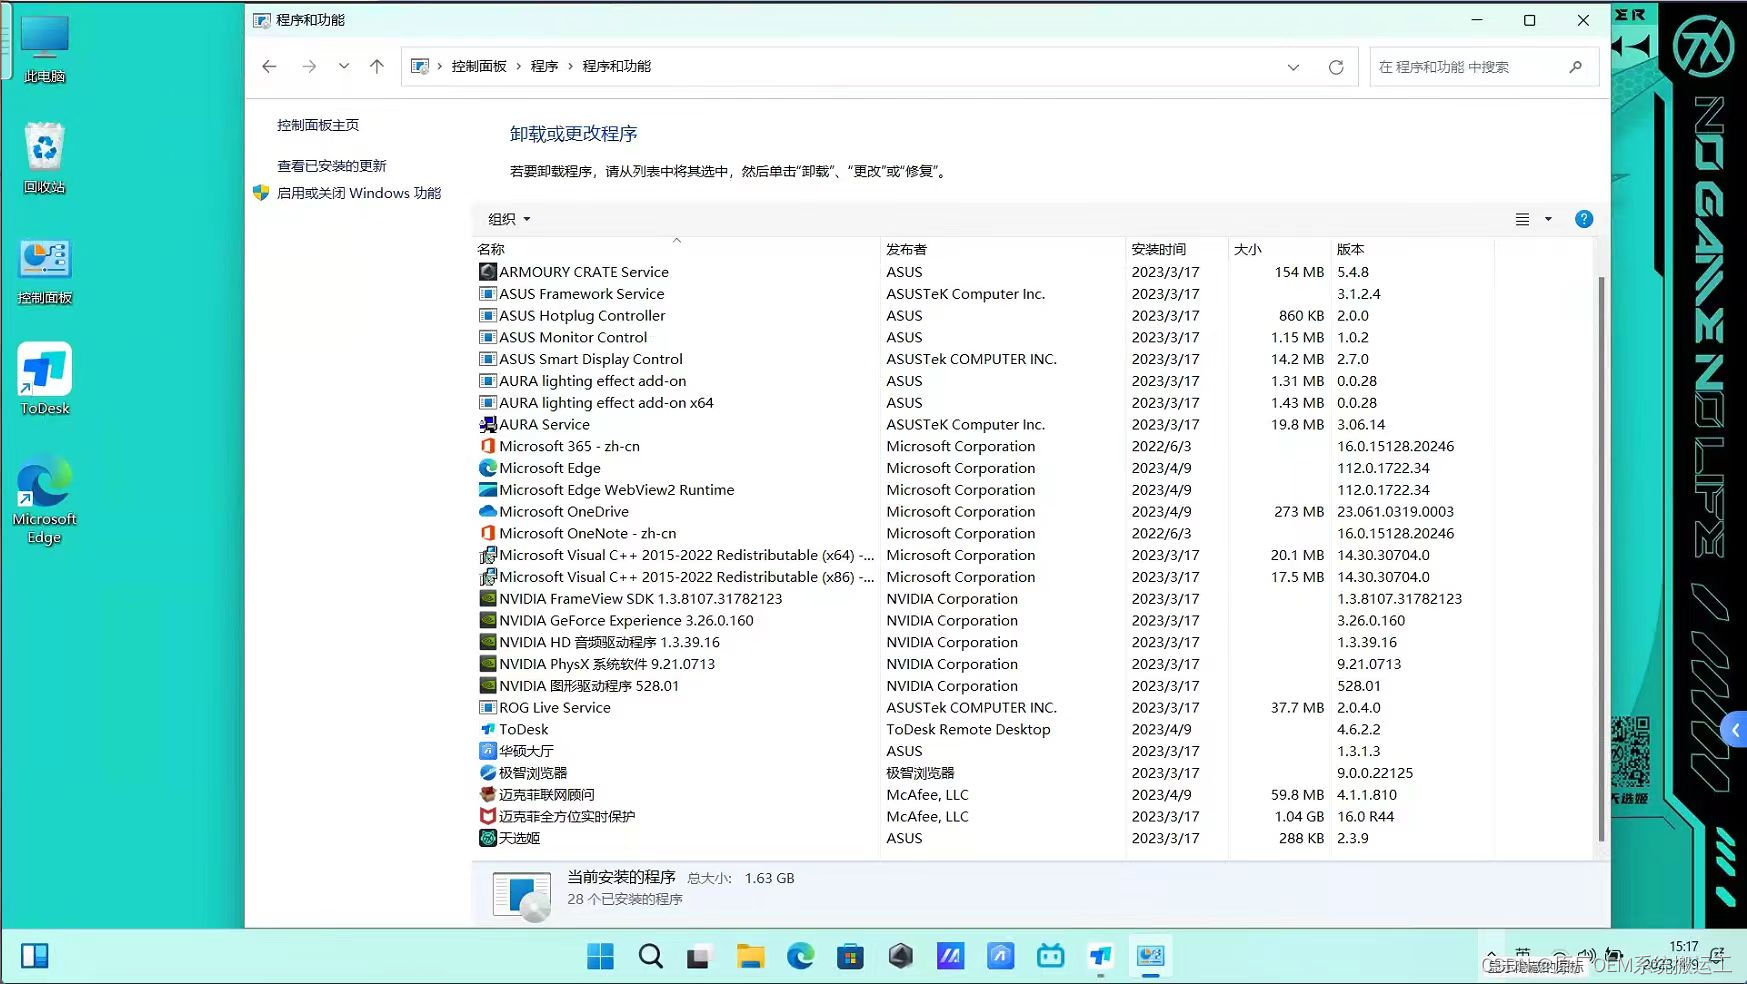Open 控制面板主页 link
1747x984 pixels.
318,125
